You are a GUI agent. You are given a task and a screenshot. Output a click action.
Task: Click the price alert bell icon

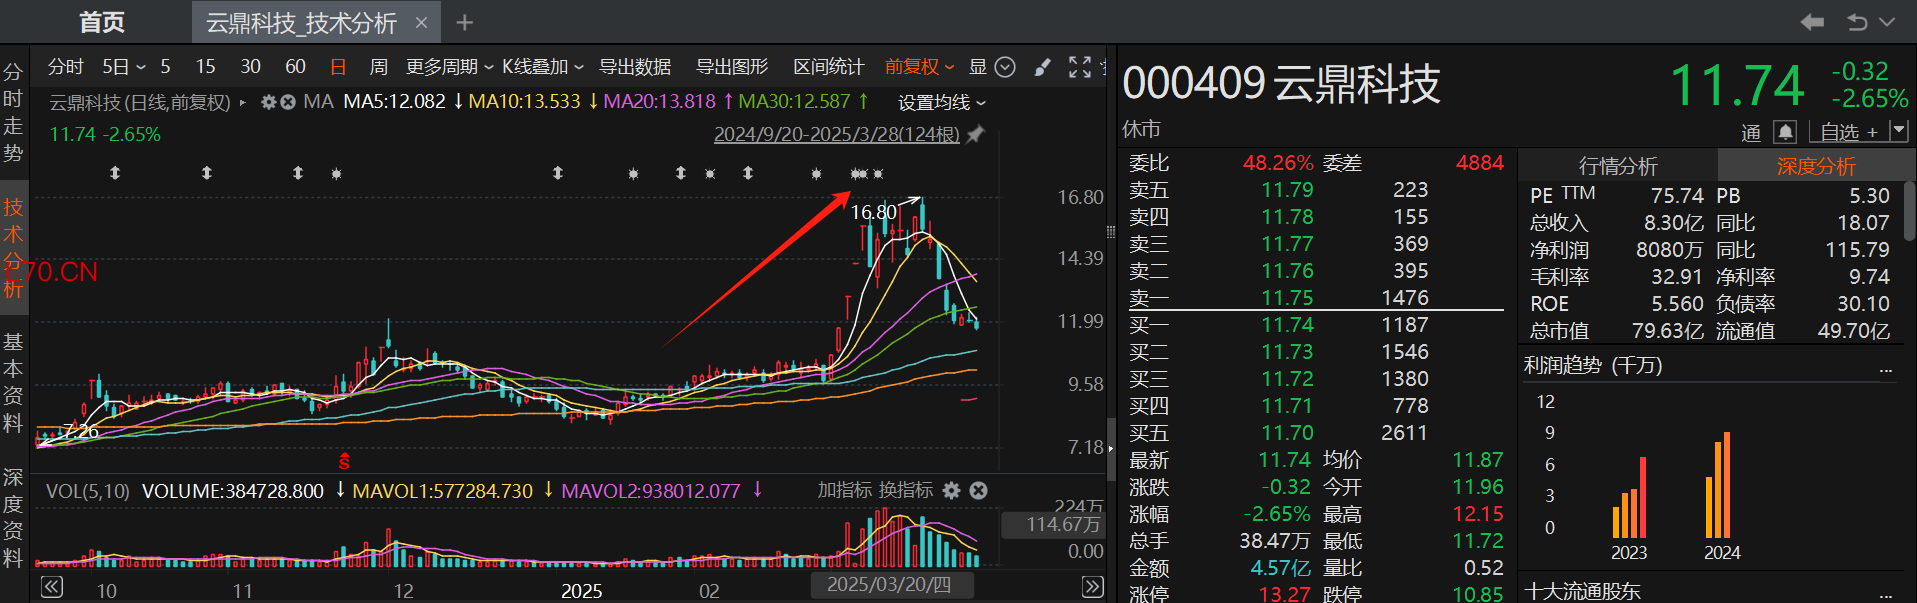1785,132
